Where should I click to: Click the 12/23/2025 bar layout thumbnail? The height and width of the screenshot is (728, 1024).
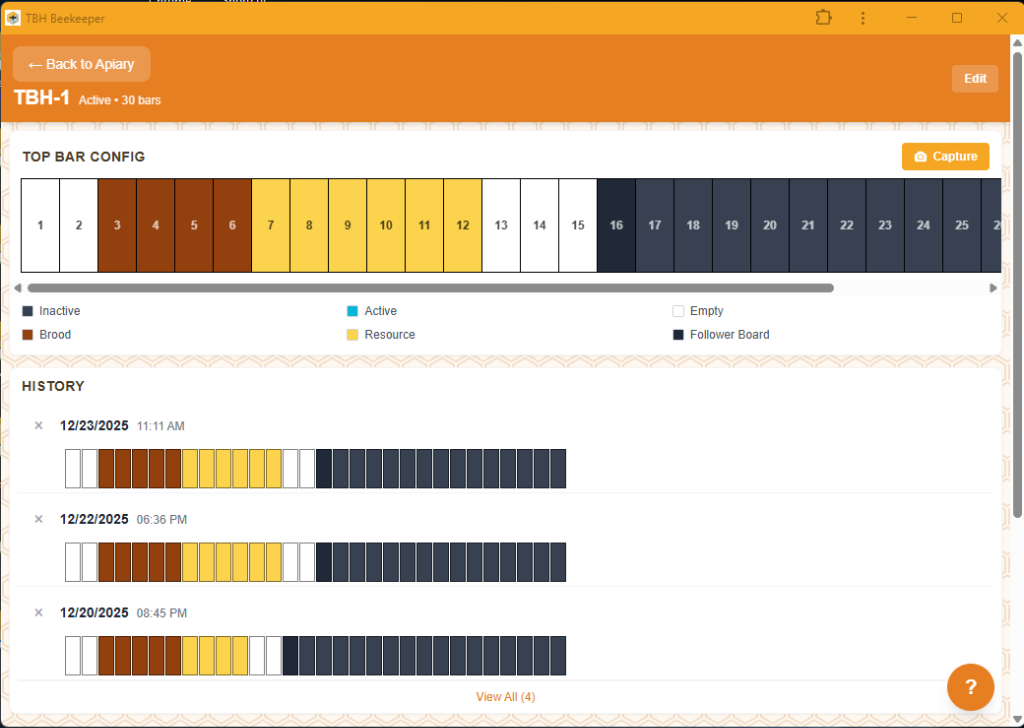[x=317, y=467]
